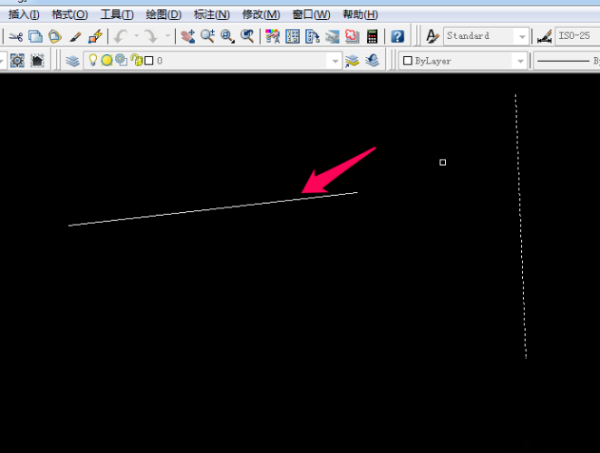
Task: Click layer 0 color square
Action: click(149, 60)
